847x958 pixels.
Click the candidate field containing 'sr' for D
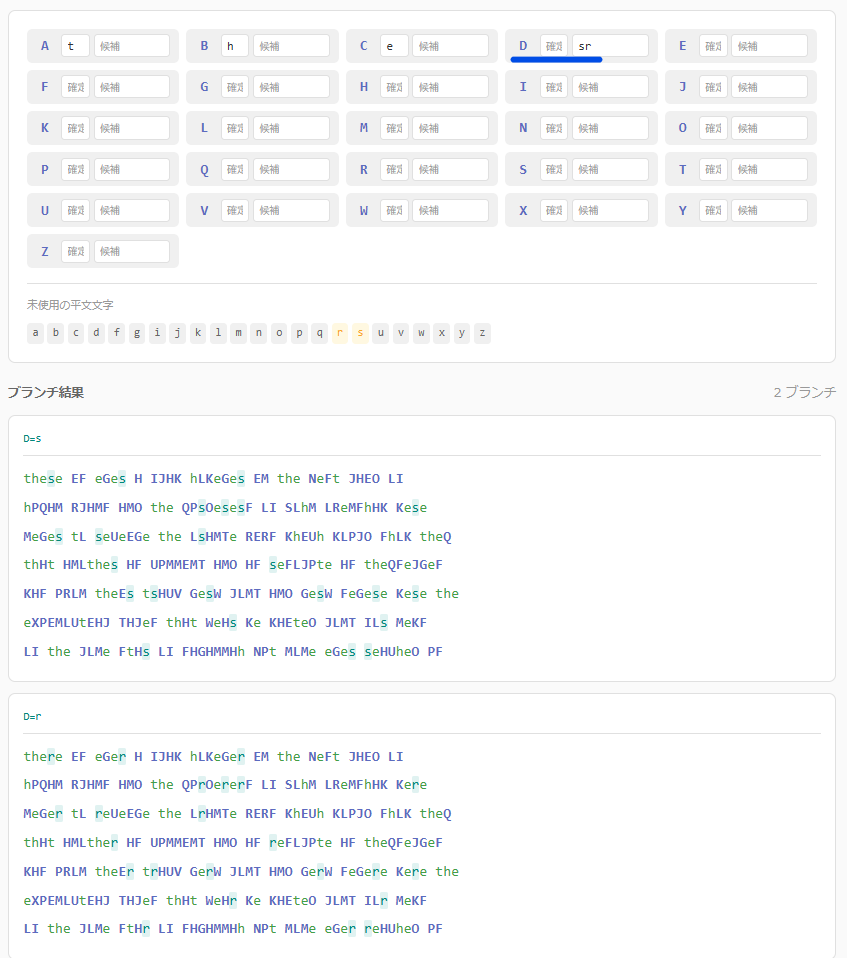(x=610, y=46)
